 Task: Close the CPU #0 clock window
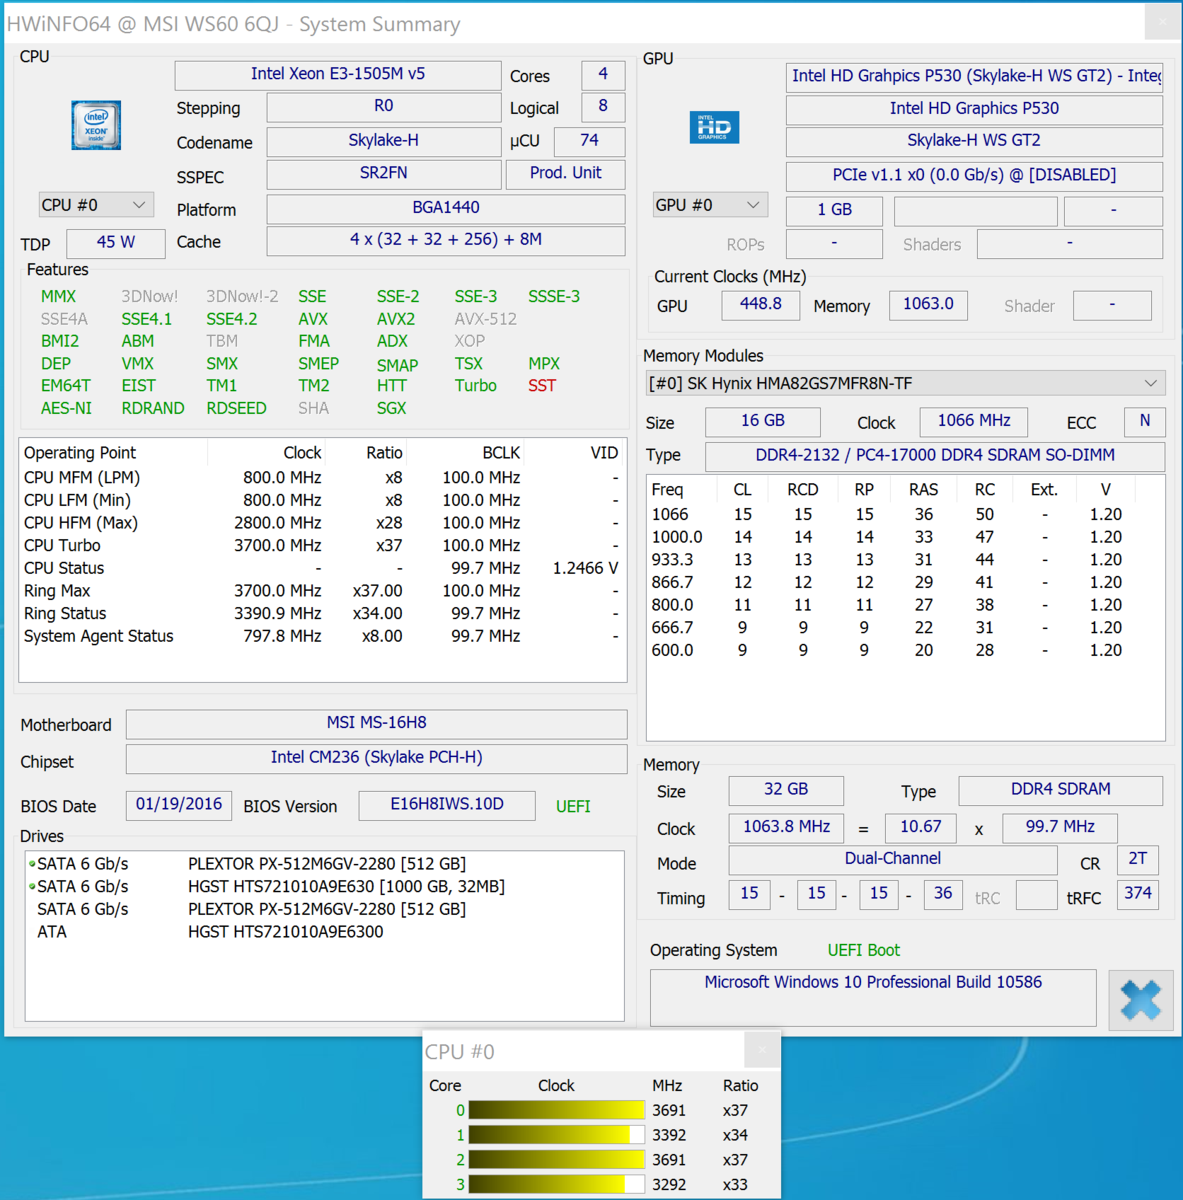[x=762, y=1050]
